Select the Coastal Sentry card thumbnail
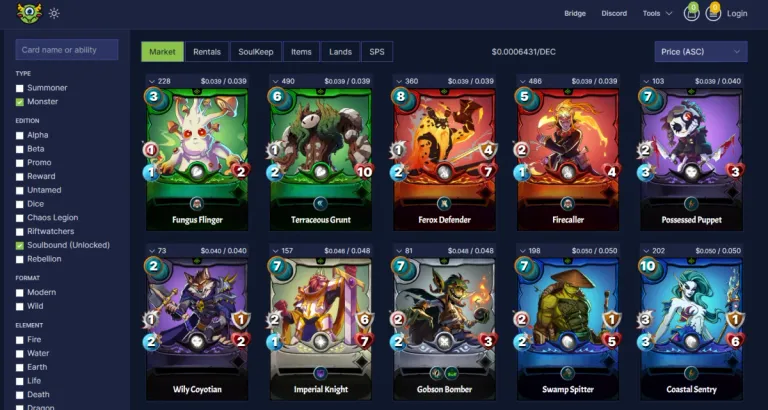Image resolution: width=768 pixels, height=410 pixels. point(691,328)
